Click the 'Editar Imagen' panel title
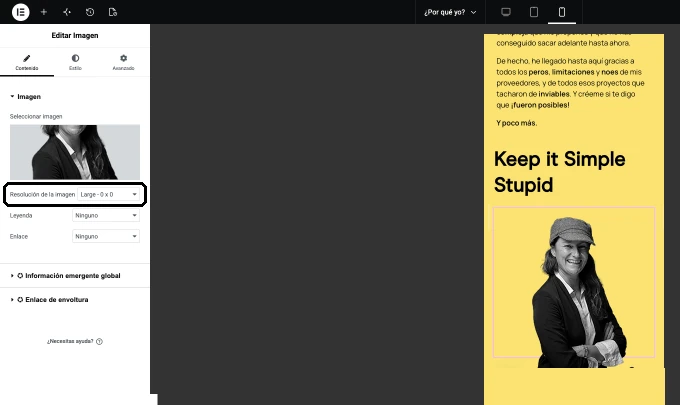 [75, 36]
